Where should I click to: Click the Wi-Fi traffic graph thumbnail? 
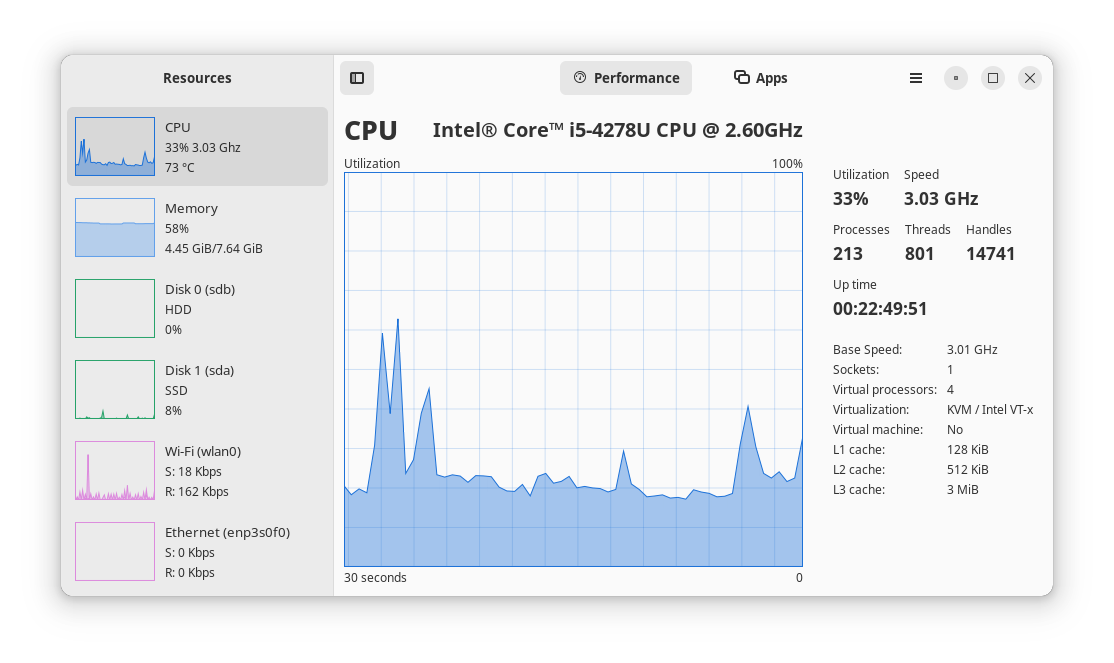pos(115,470)
